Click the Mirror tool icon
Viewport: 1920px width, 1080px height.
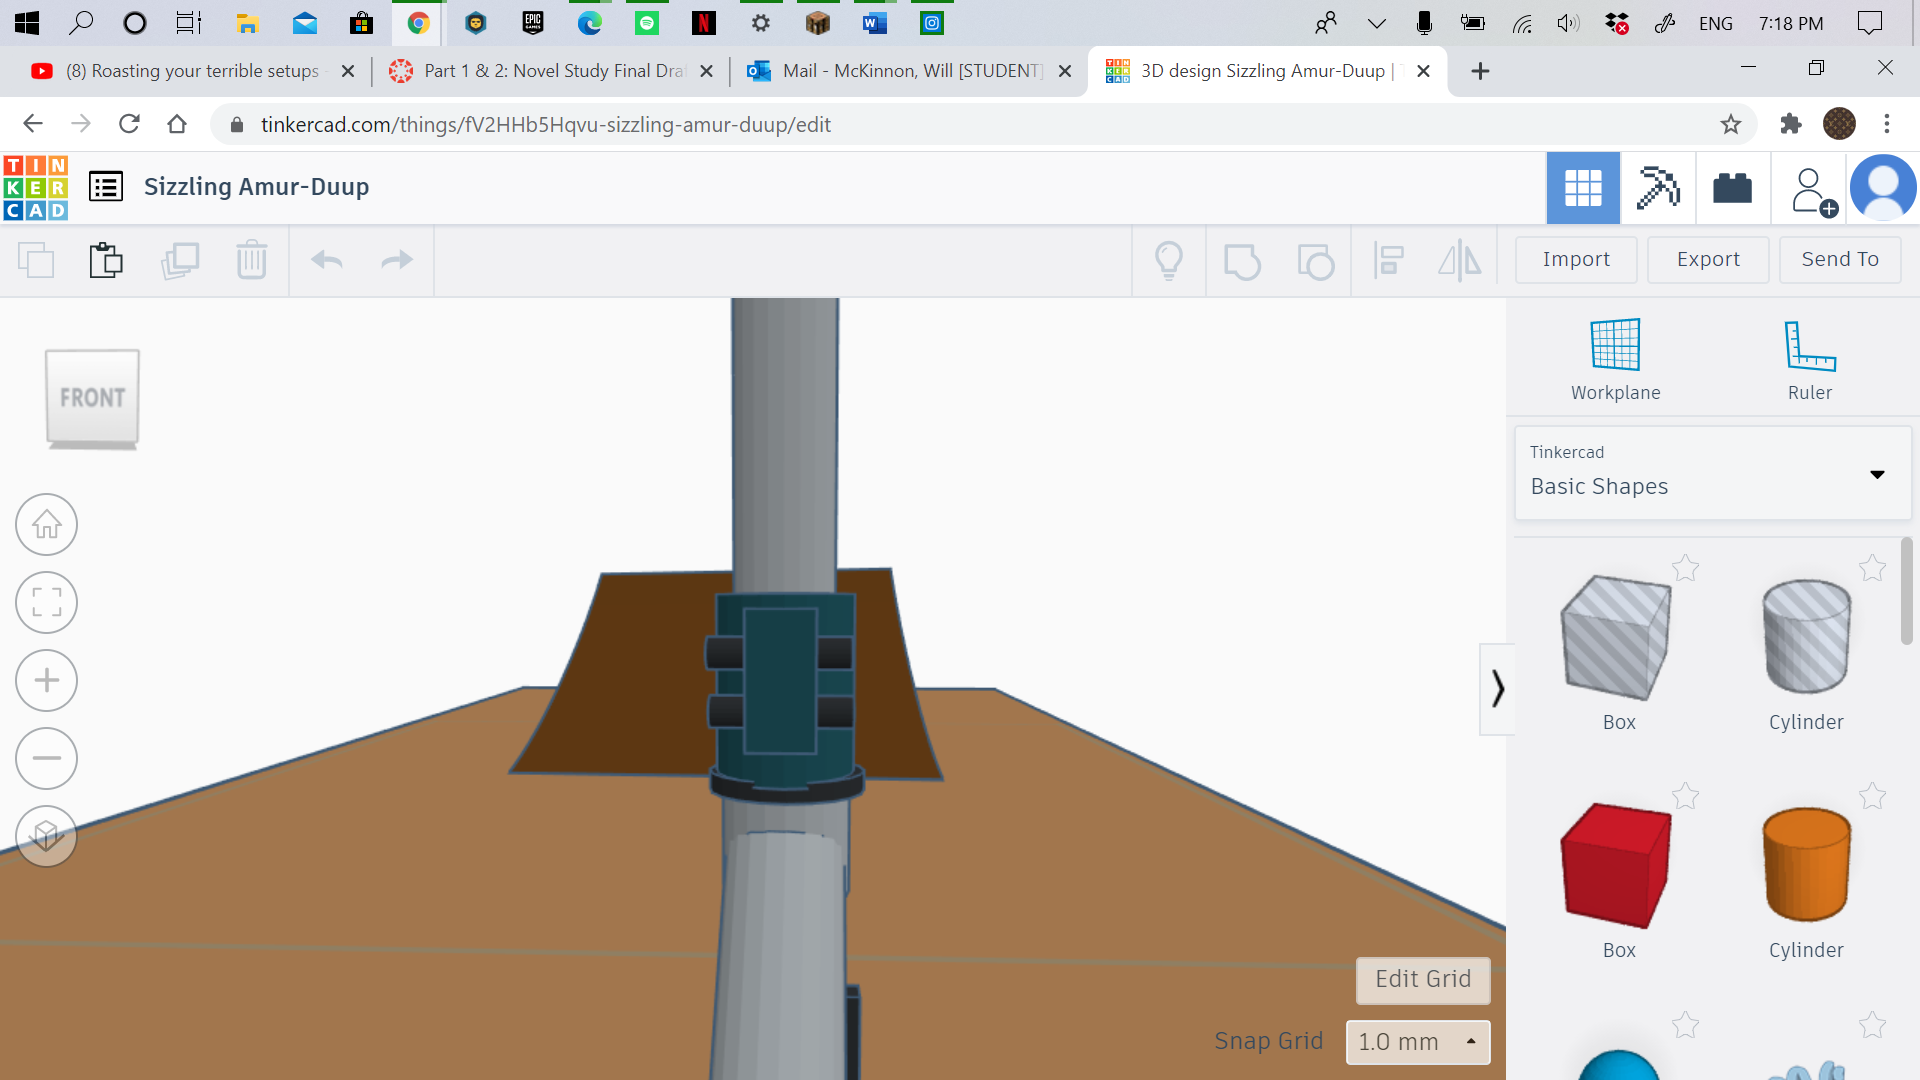coord(1460,260)
